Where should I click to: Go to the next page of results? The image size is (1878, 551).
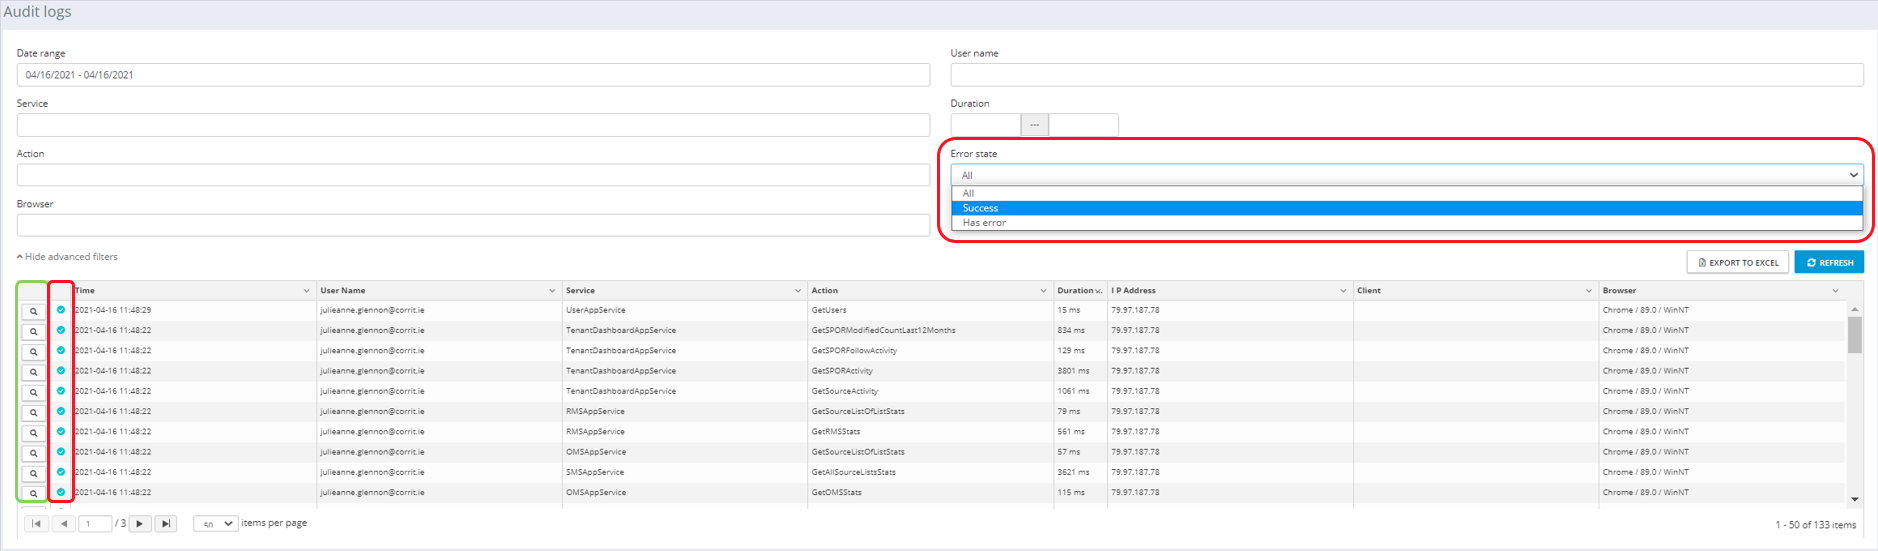tap(140, 523)
